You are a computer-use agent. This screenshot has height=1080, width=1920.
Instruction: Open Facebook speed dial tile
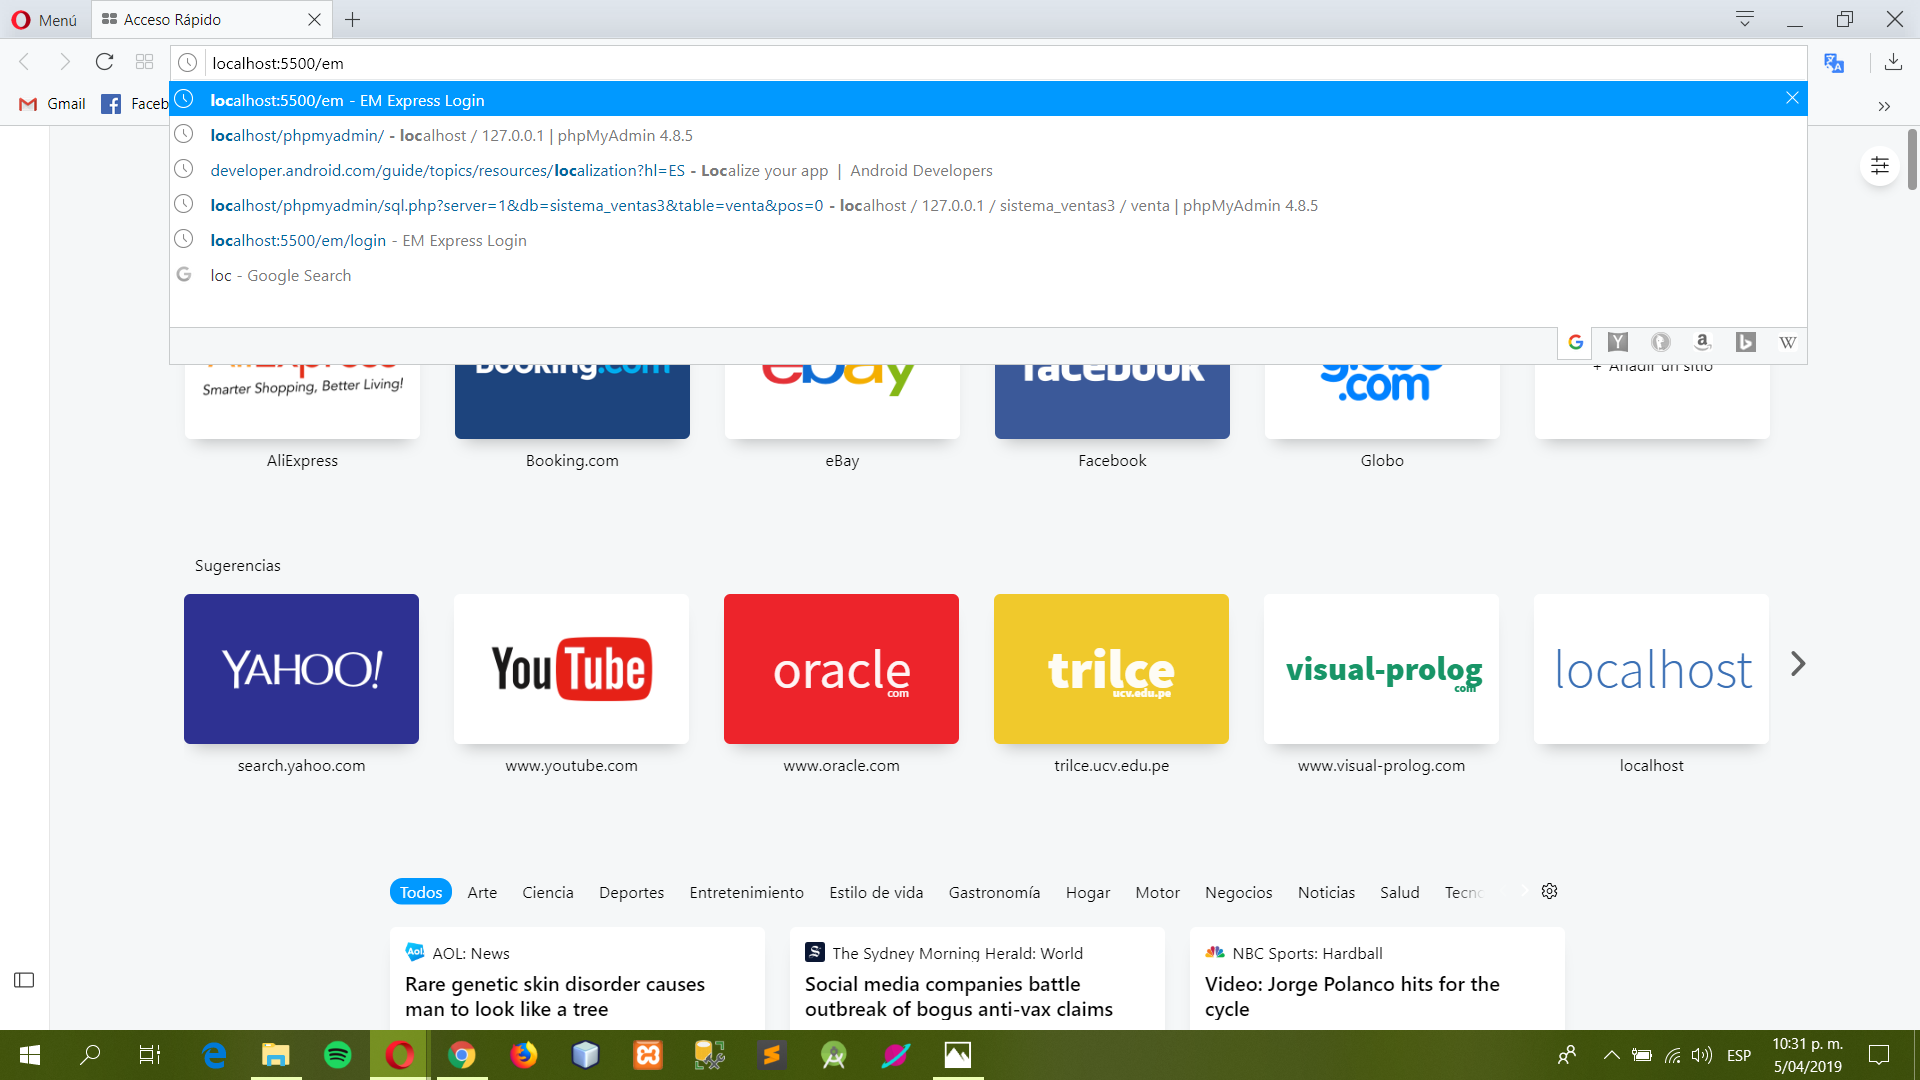tap(1112, 402)
